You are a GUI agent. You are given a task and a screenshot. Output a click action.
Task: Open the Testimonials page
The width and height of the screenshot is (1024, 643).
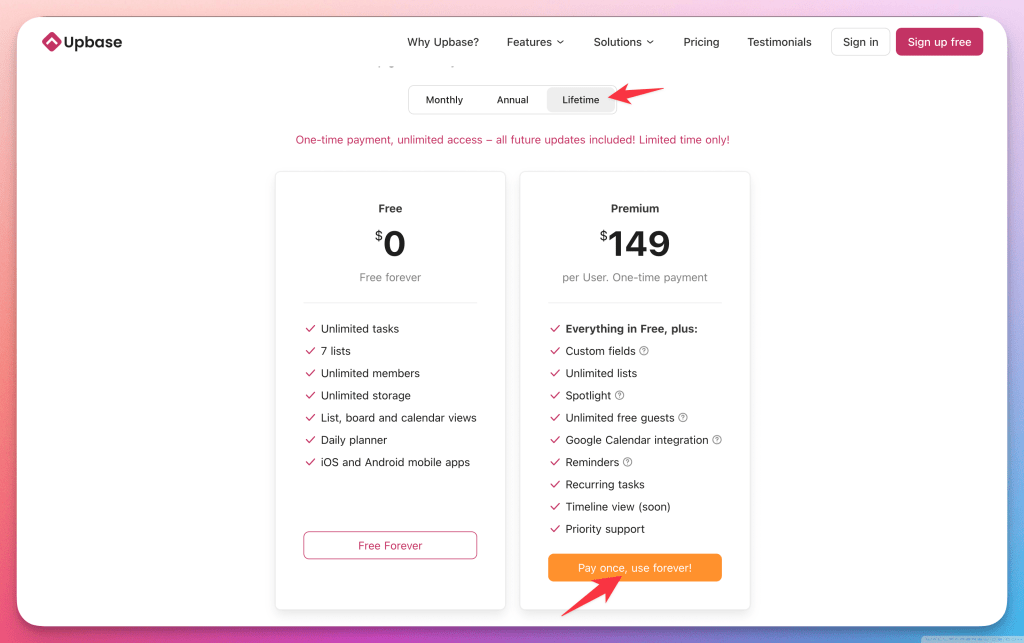(779, 42)
